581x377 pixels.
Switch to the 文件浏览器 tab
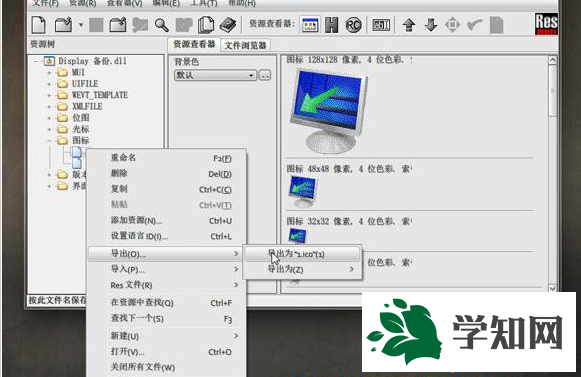coord(245,45)
